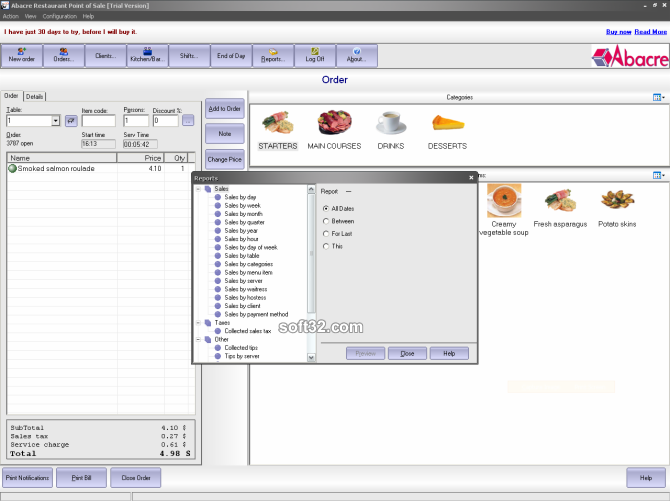Click the discount ellipsis button
Screen dimensions: 670x501
point(188,121)
